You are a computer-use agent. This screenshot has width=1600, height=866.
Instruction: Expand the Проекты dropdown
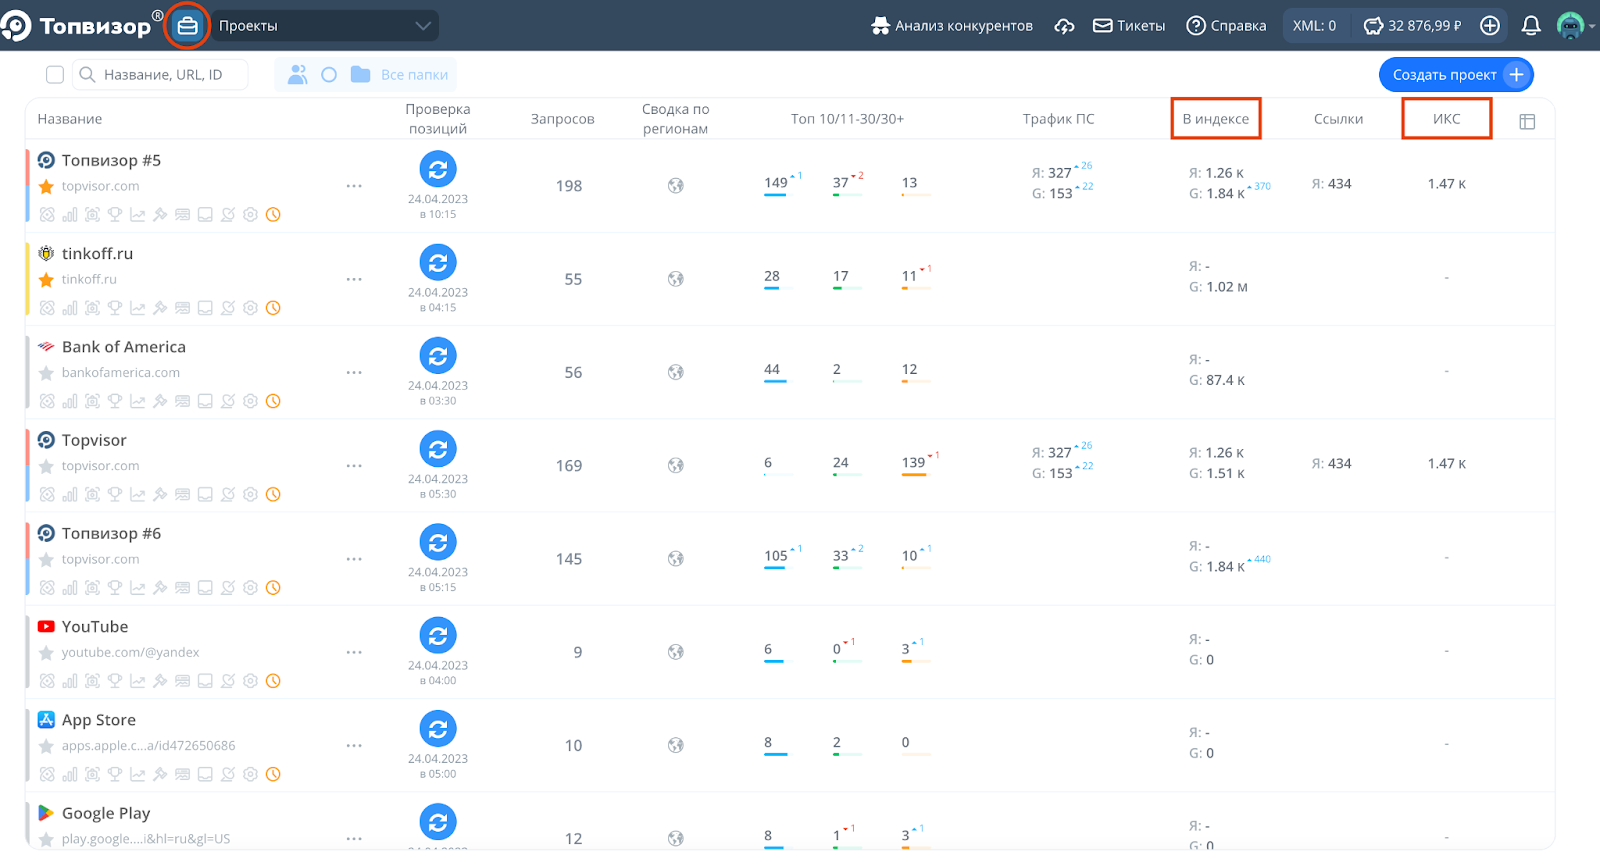coord(324,26)
